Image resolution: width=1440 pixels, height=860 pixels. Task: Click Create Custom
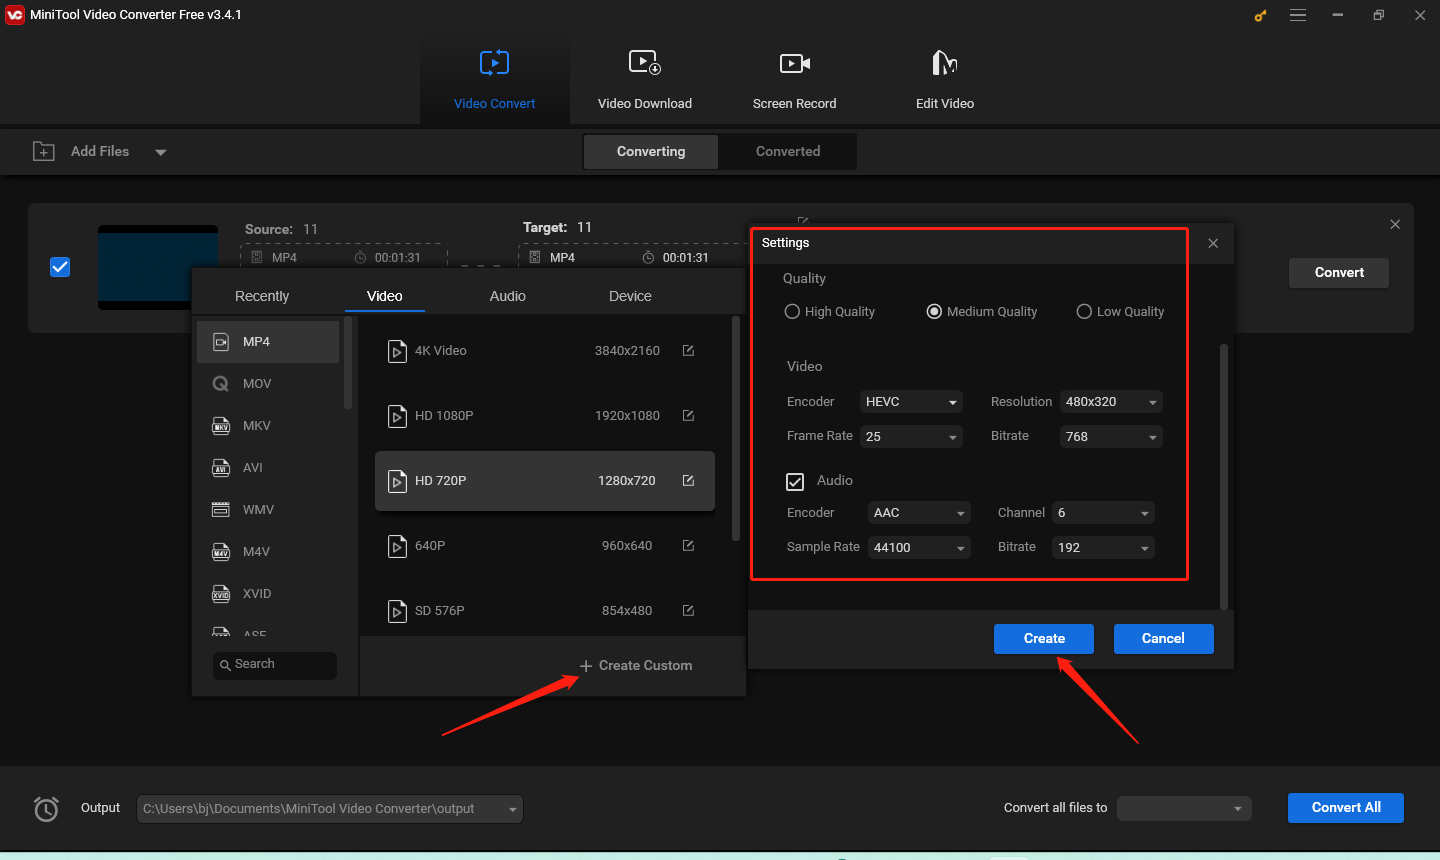(x=636, y=666)
